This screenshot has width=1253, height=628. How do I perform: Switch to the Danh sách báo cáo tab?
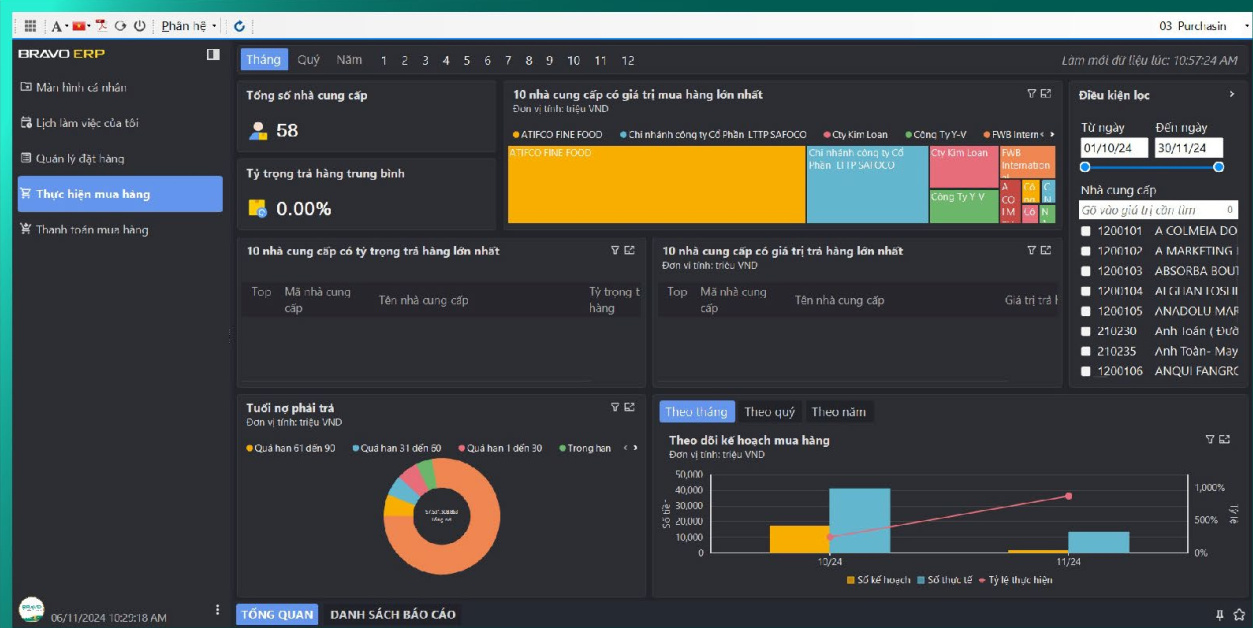click(392, 614)
